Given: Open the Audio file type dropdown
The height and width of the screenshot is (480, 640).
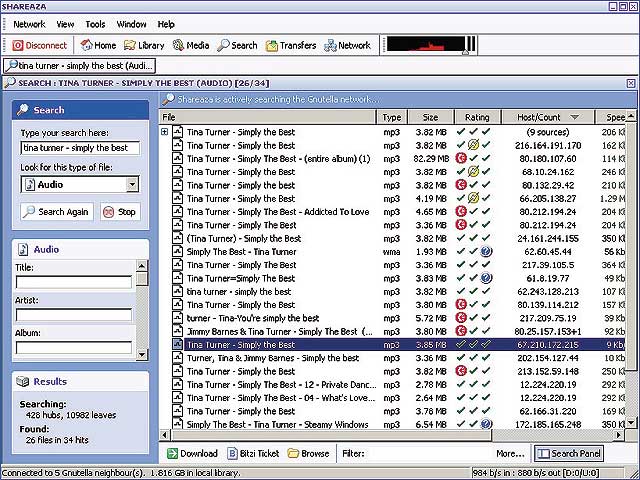Looking at the screenshot, I should [132, 184].
